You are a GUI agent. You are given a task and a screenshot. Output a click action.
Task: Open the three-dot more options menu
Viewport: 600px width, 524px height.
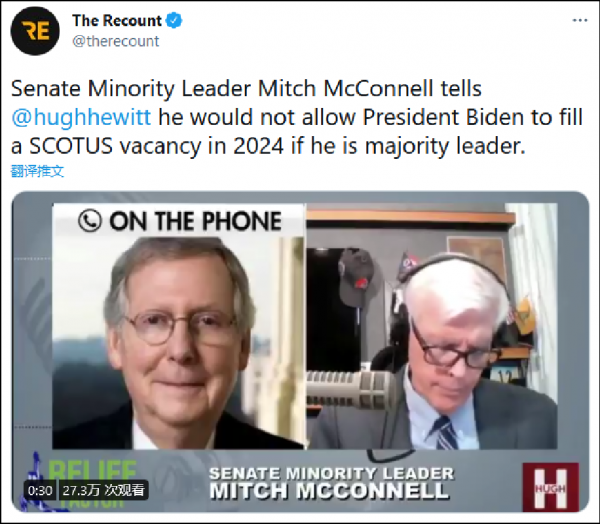(580, 20)
